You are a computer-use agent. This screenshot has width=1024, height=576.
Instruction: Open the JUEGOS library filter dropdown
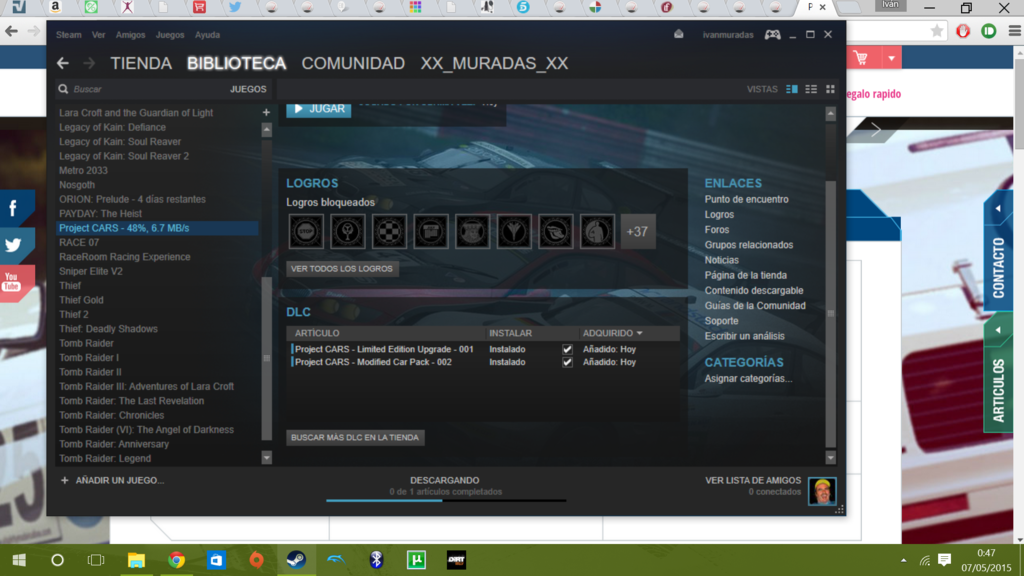click(x=248, y=89)
